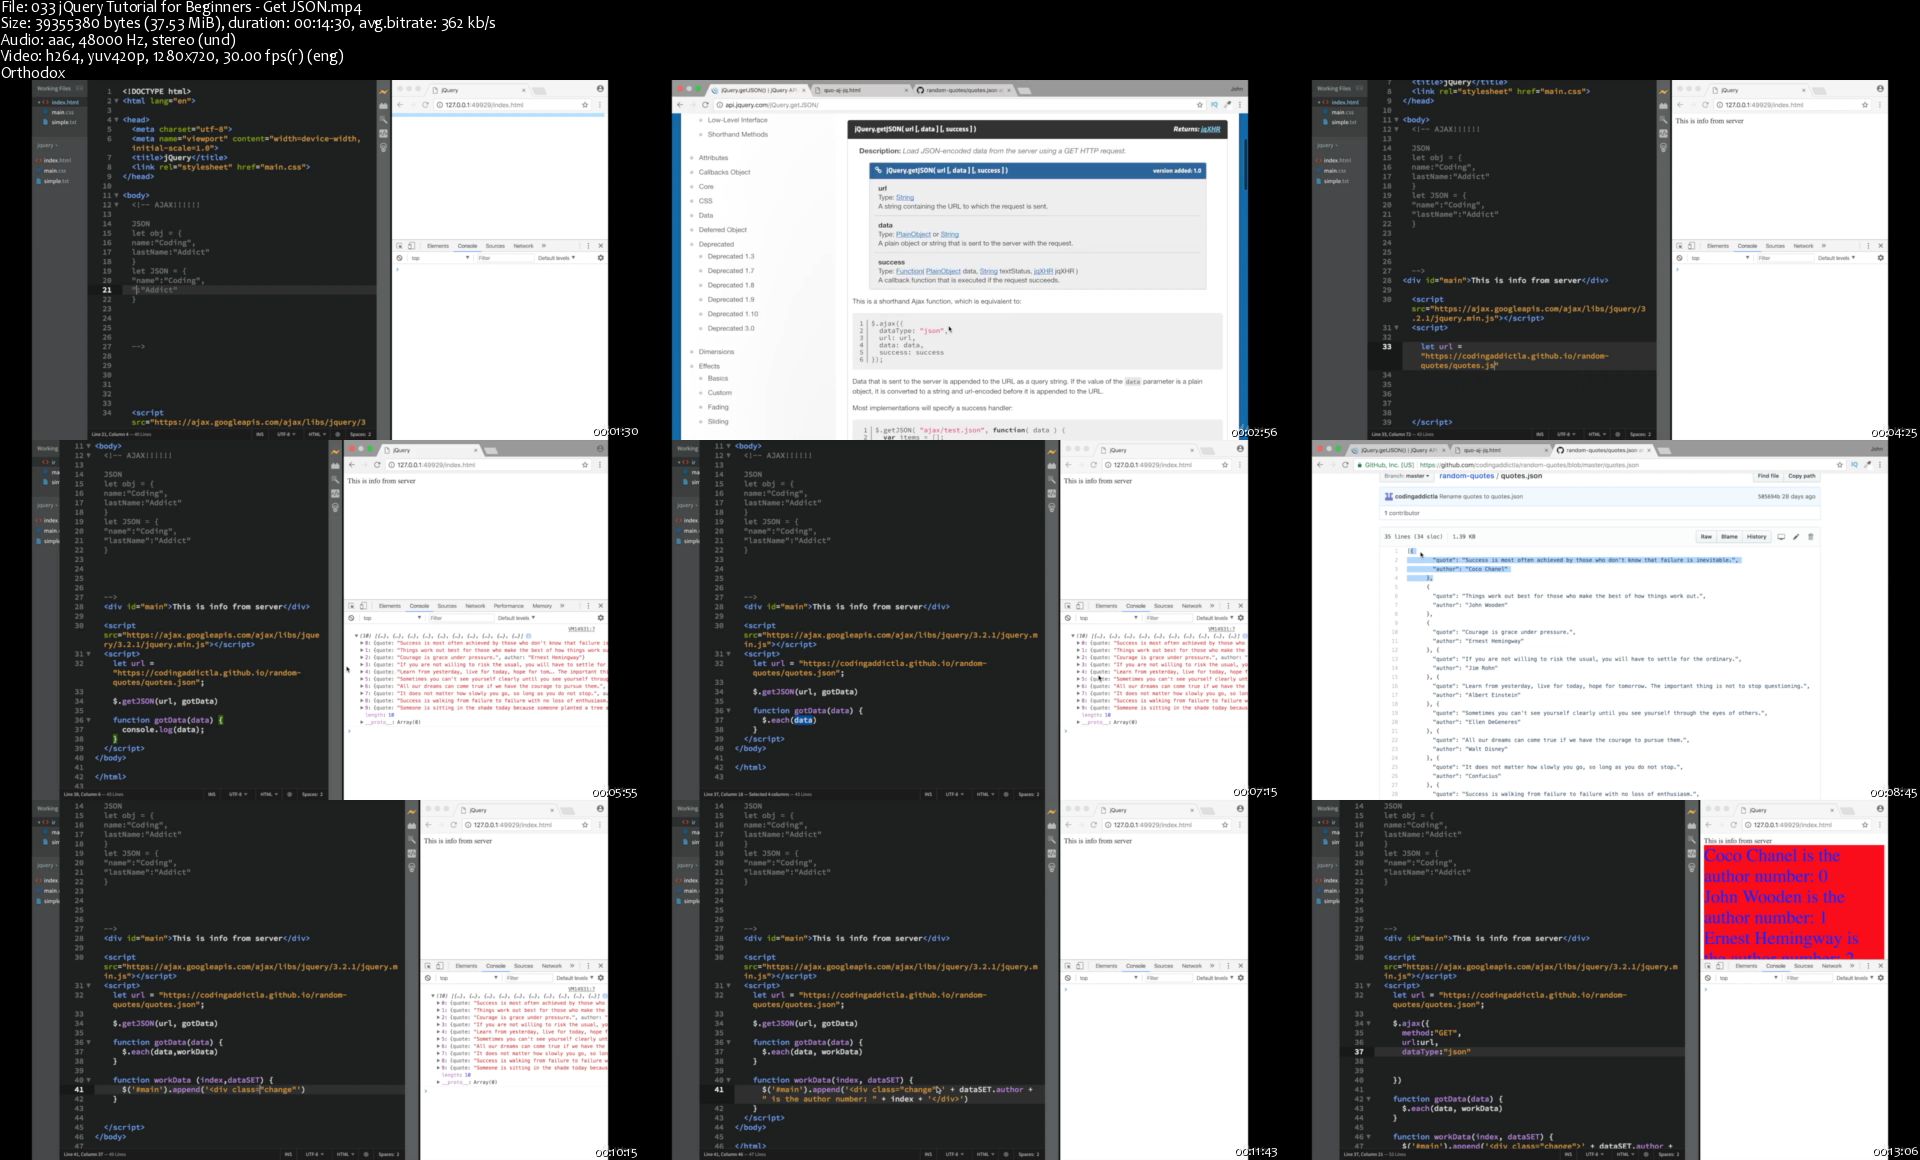Click Copy path button on GitHub page
This screenshot has height=1160, width=1920.
[1802, 476]
